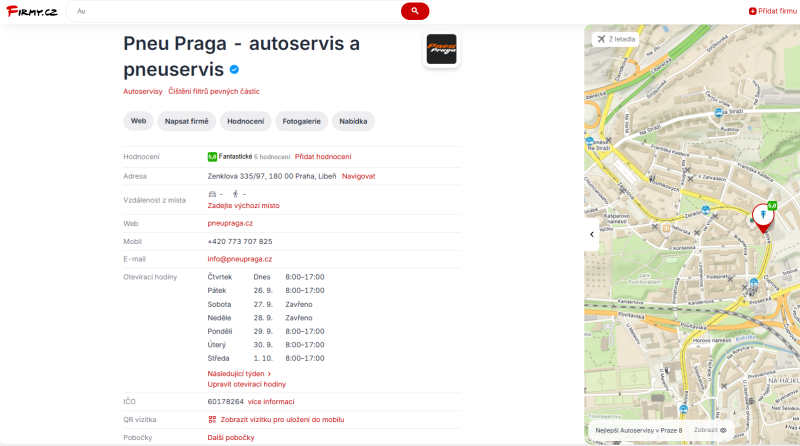This screenshot has height=446, width=800.
Task: Click the plus icon Přidat firmu
Action: click(x=753, y=11)
